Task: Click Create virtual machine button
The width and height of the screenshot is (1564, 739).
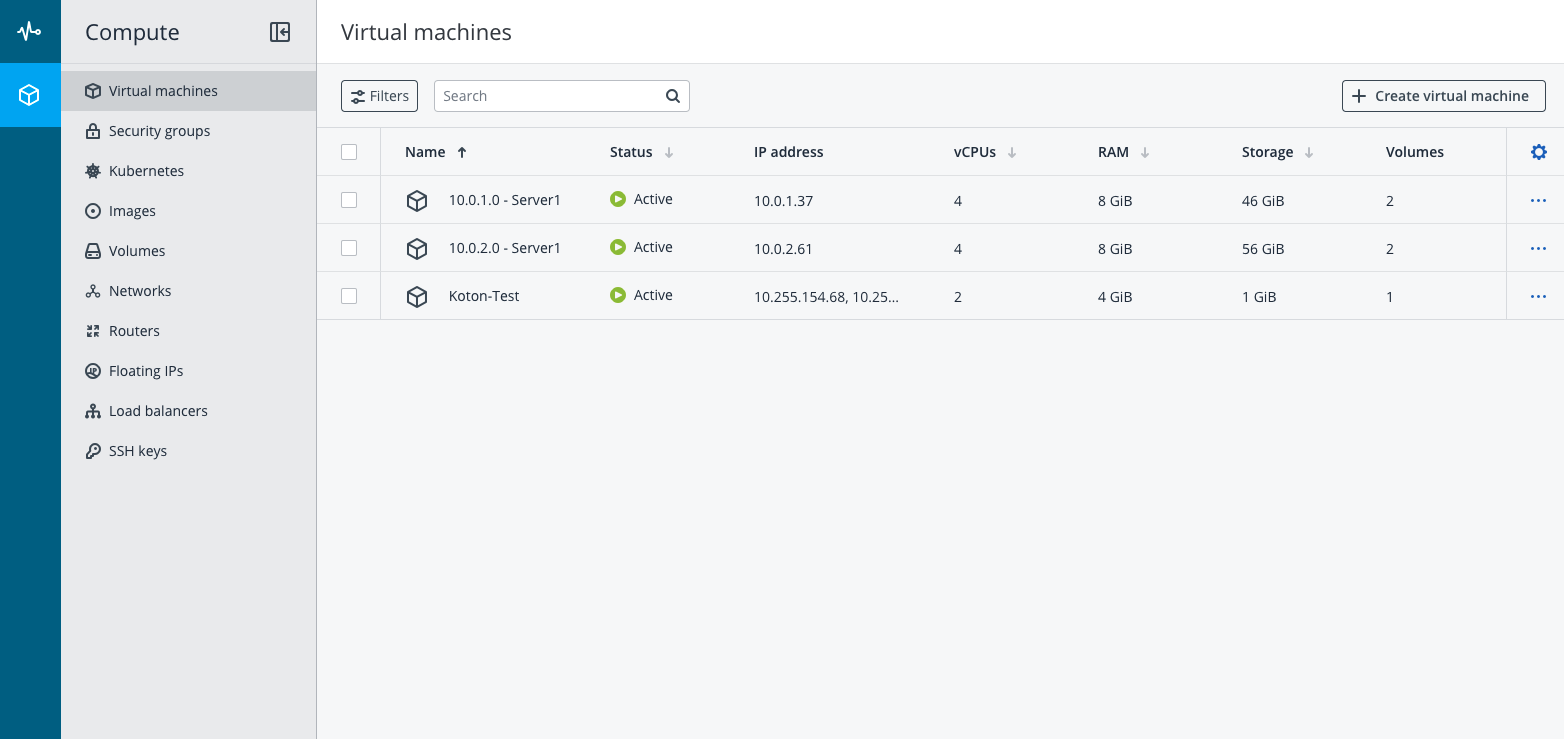Action: 1443,96
